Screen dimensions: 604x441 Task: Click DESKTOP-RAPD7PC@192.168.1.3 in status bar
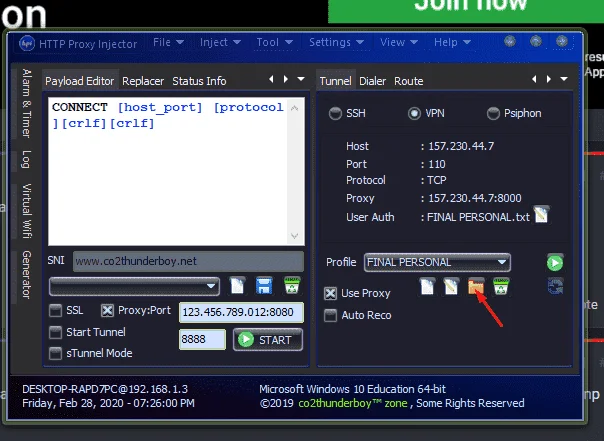pos(105,389)
